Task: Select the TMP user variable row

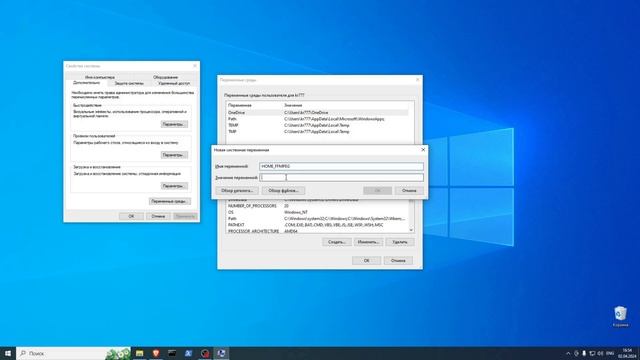Action: point(318,132)
